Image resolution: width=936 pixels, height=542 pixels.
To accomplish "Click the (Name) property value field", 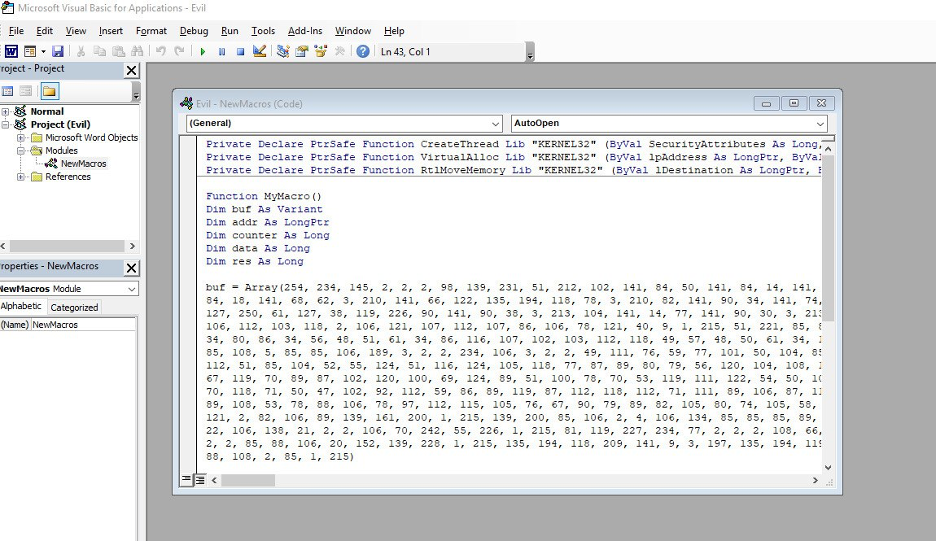I will tap(83, 325).
